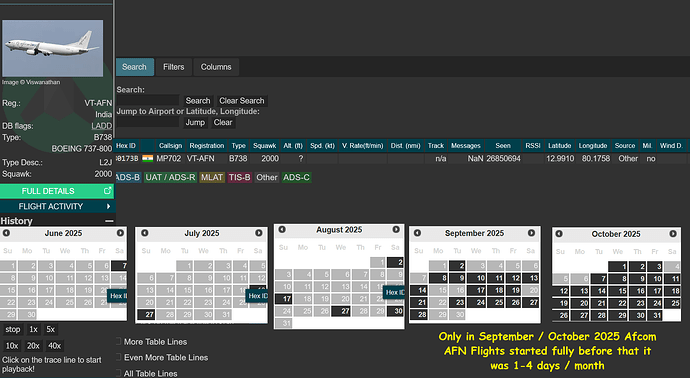690x378 pixels.
Task: Sort table by Alt. (ft) column
Action: [x=293, y=146]
